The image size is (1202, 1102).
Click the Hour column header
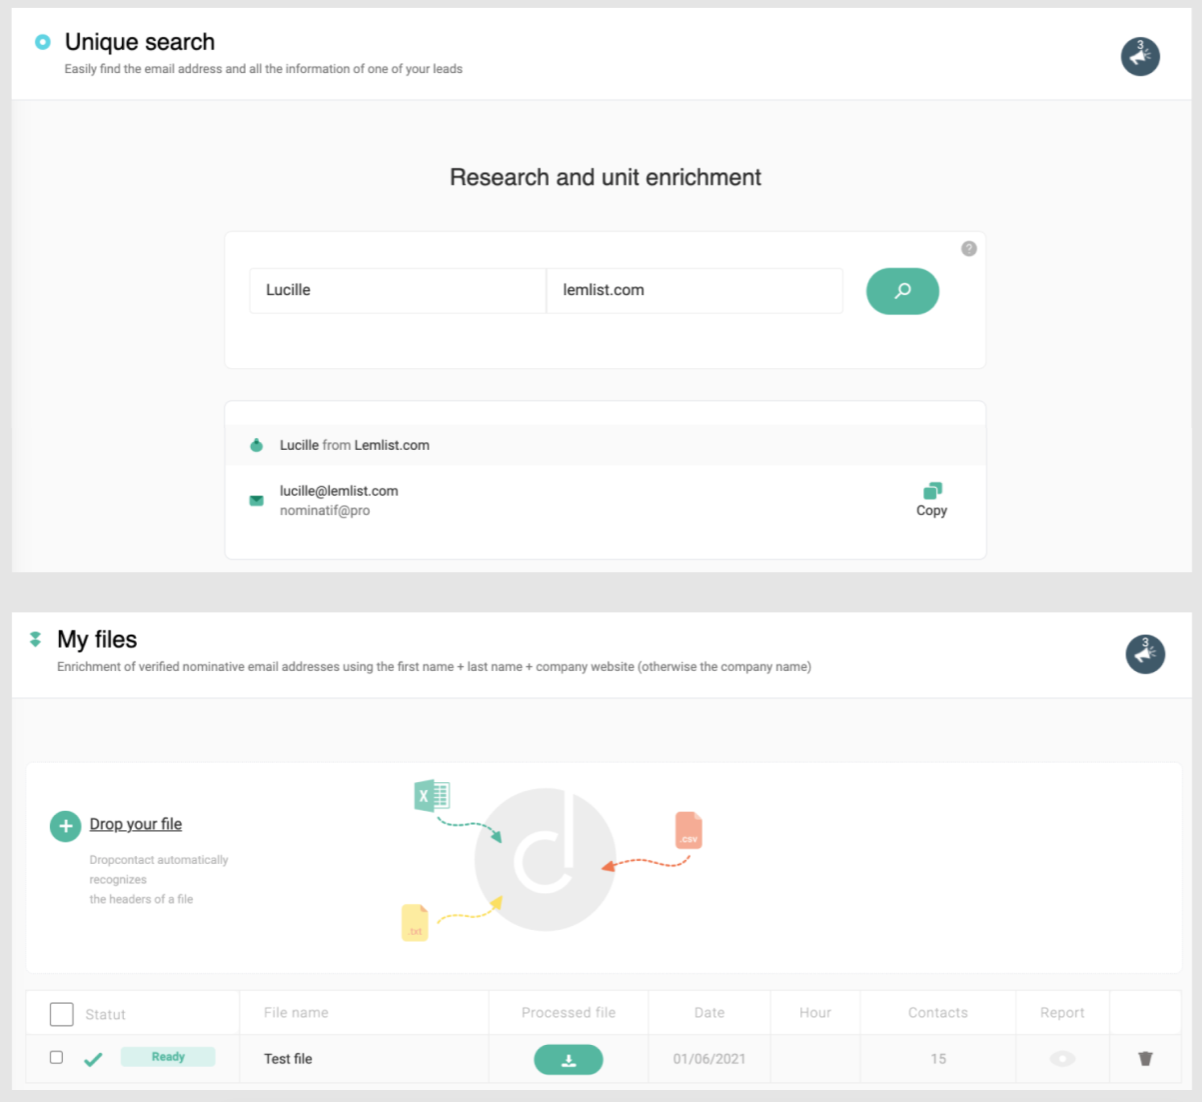pyautogui.click(x=815, y=1013)
